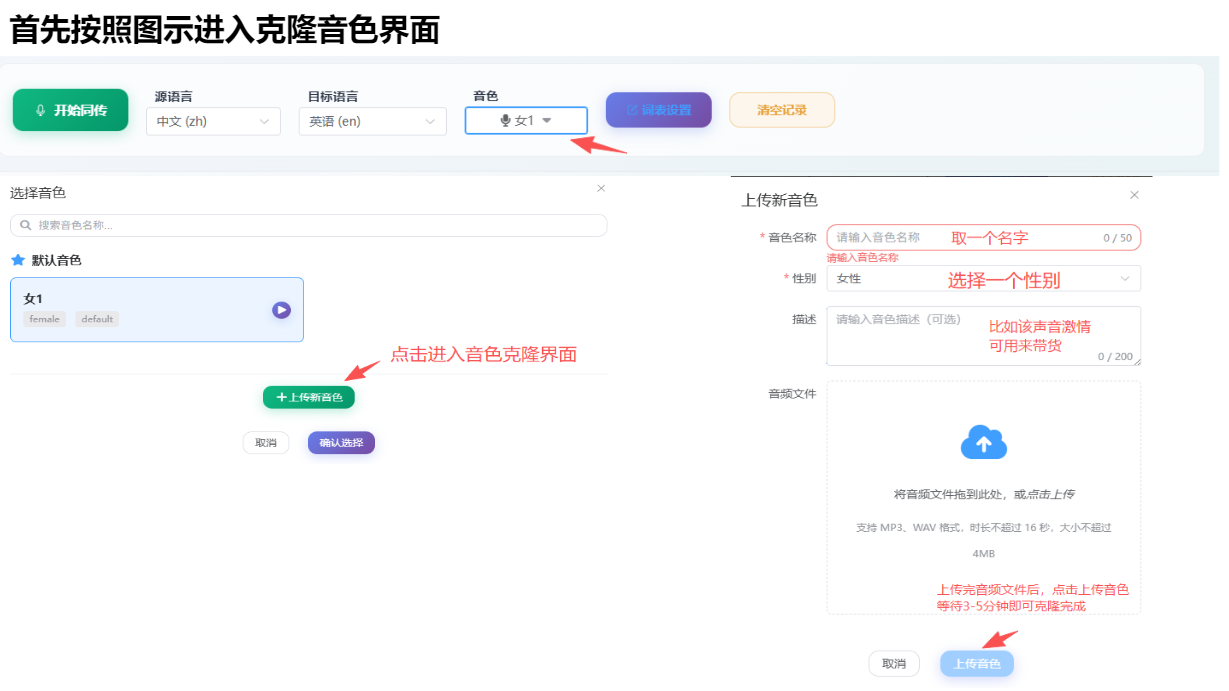The height and width of the screenshot is (691, 1229).
Task: Expand the 性别 gender dropdown
Action: (x=982, y=279)
